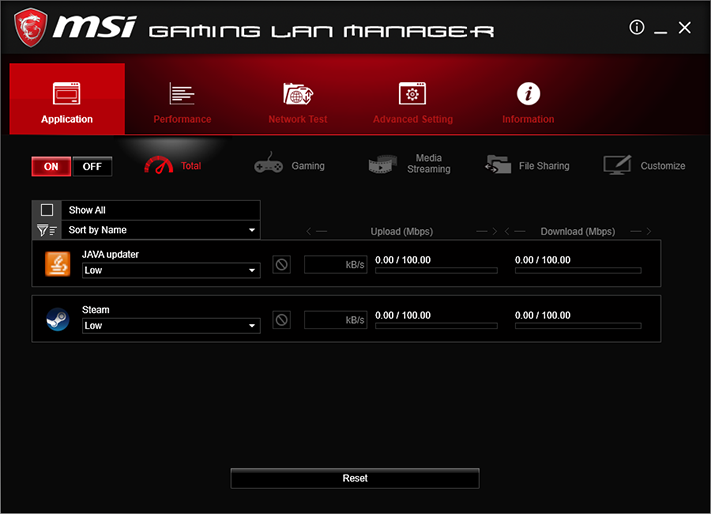Select the Media Streaming film mode
Viewport: 711px width, 514px height.
409,164
